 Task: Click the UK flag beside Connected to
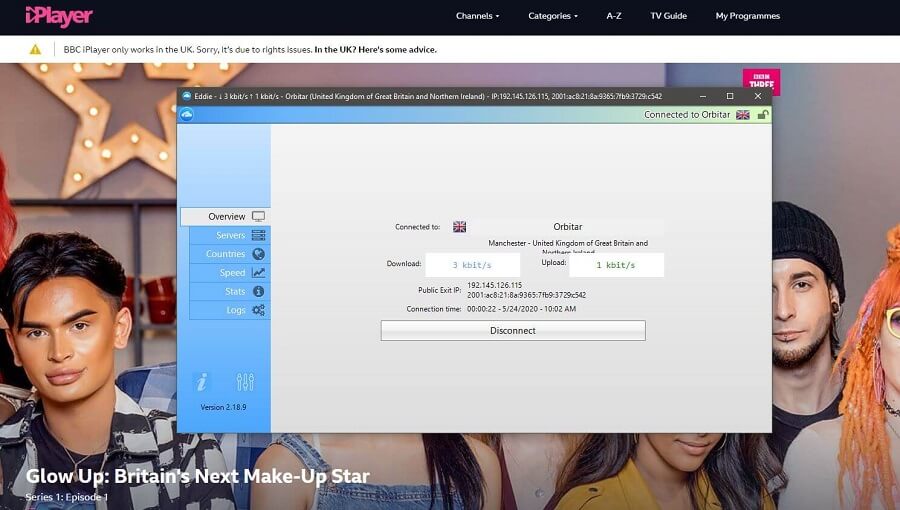point(459,227)
